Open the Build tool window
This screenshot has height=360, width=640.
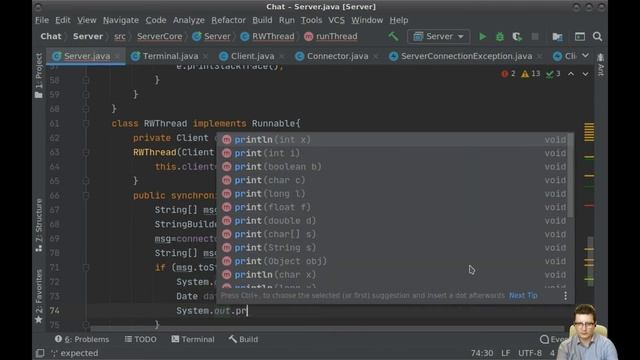coord(243,339)
